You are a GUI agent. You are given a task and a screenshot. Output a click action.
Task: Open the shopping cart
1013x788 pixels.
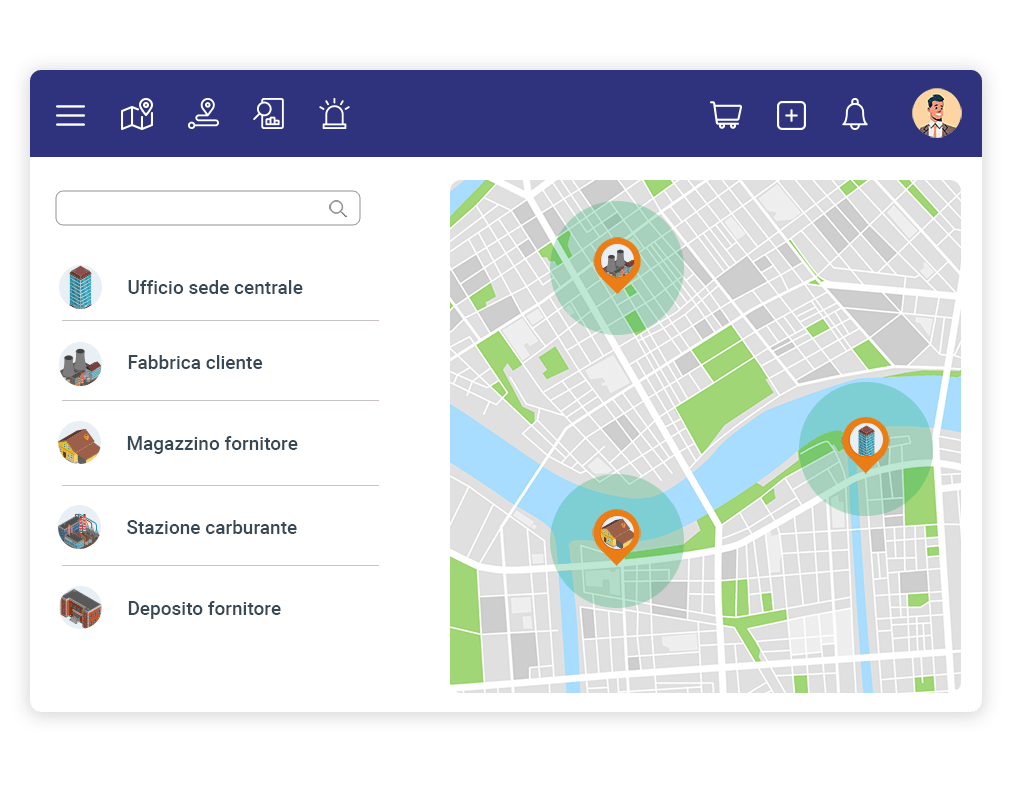(726, 115)
